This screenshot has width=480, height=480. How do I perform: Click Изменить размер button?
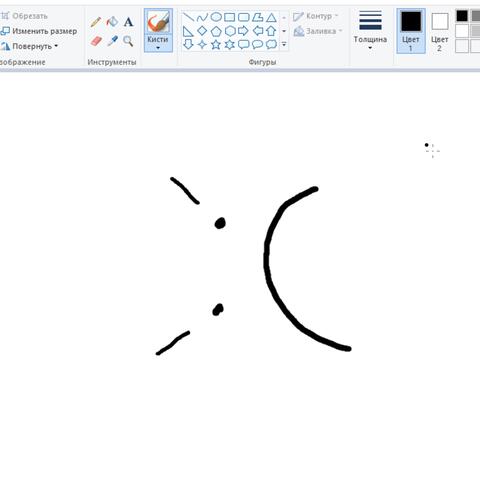(x=39, y=31)
